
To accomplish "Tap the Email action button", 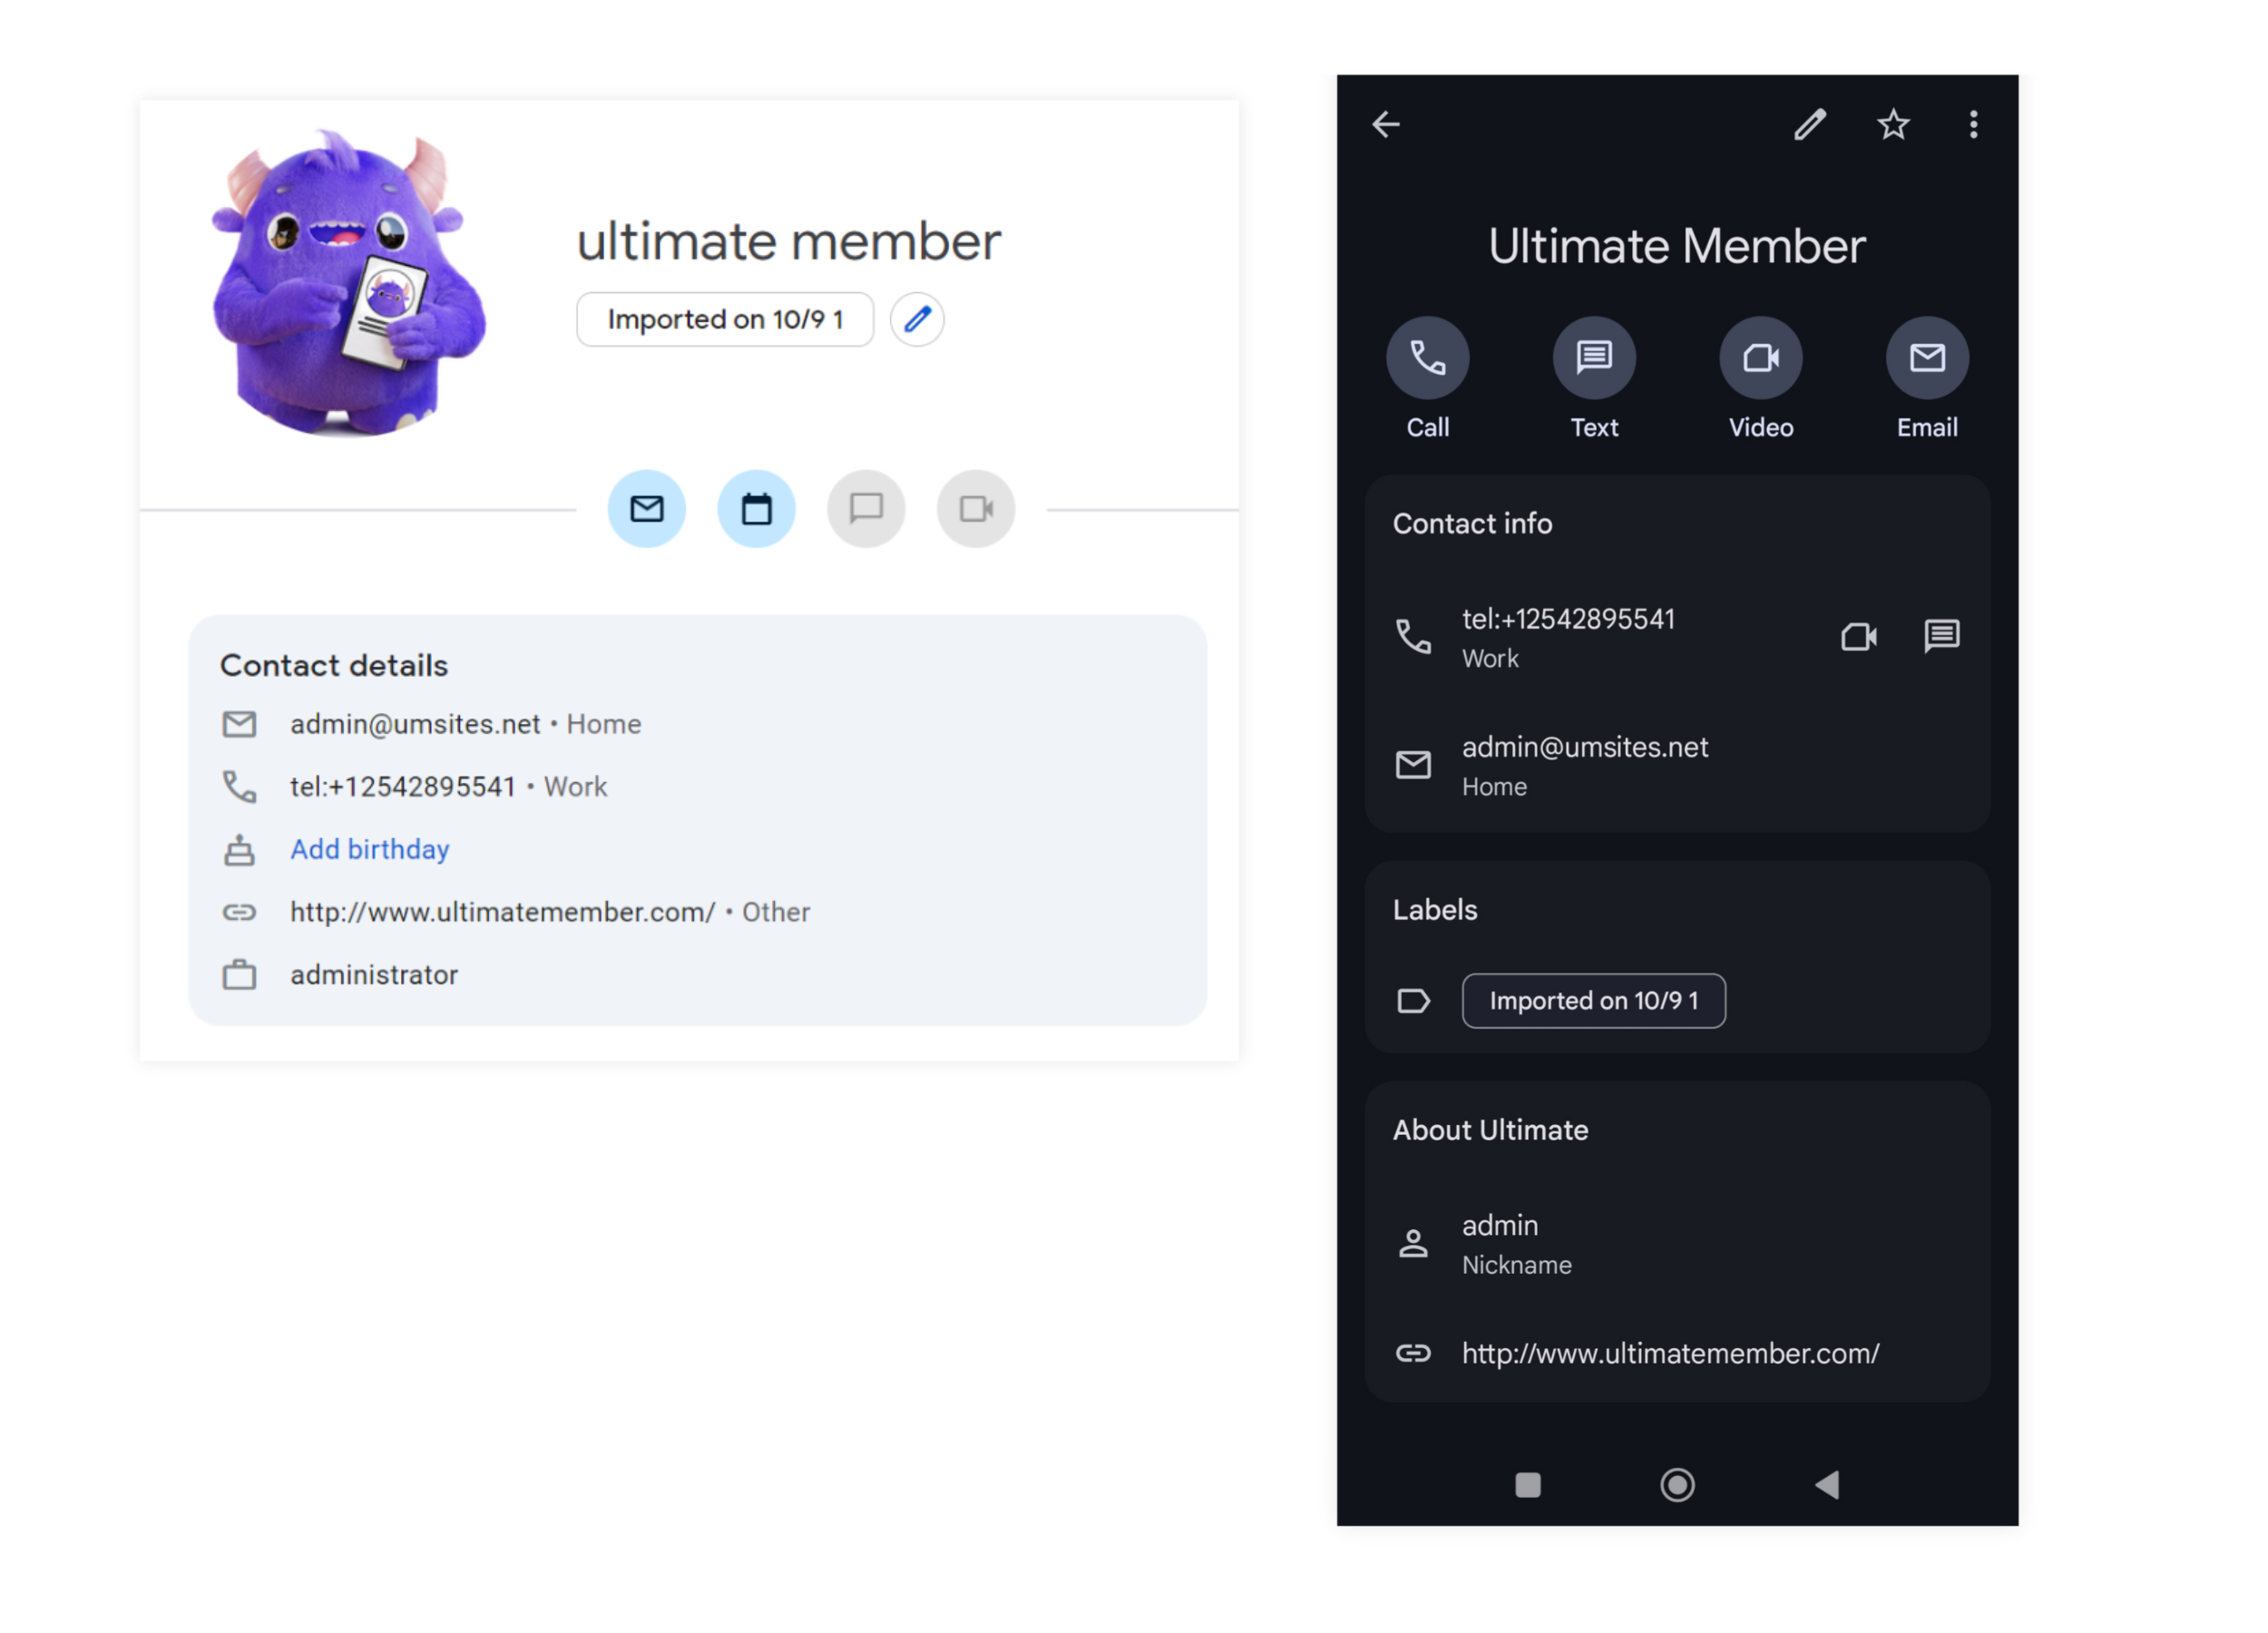I will tap(1927, 358).
